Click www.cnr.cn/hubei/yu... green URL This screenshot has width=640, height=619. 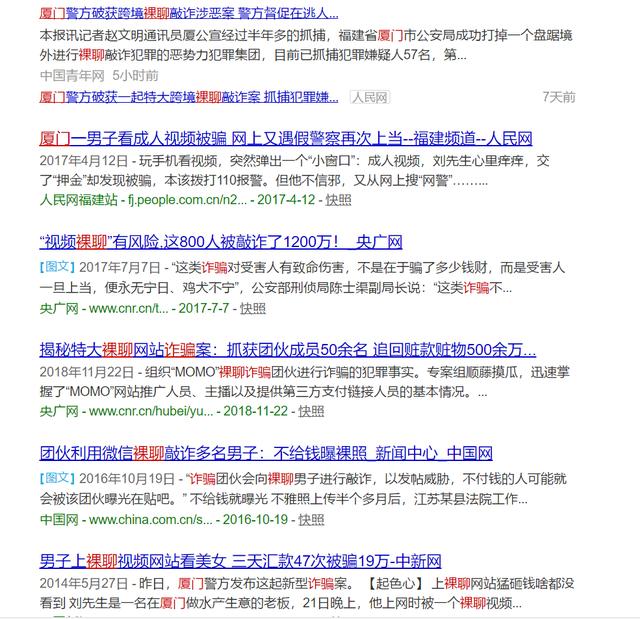(x=151, y=411)
